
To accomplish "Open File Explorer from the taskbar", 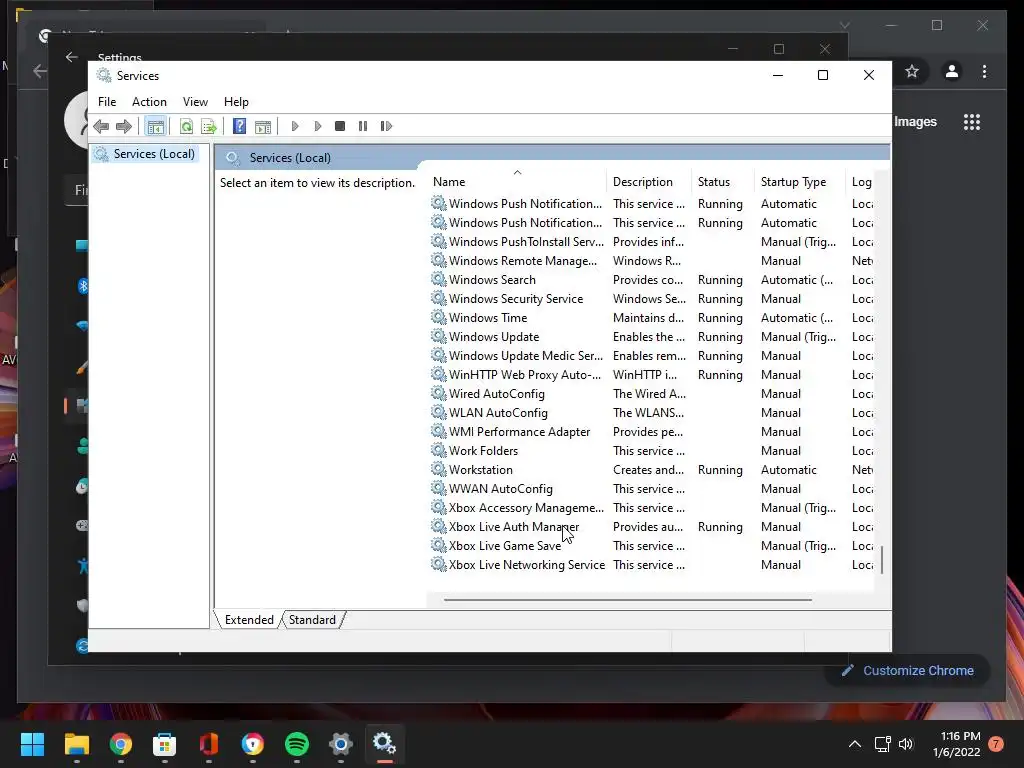I will (x=76, y=744).
